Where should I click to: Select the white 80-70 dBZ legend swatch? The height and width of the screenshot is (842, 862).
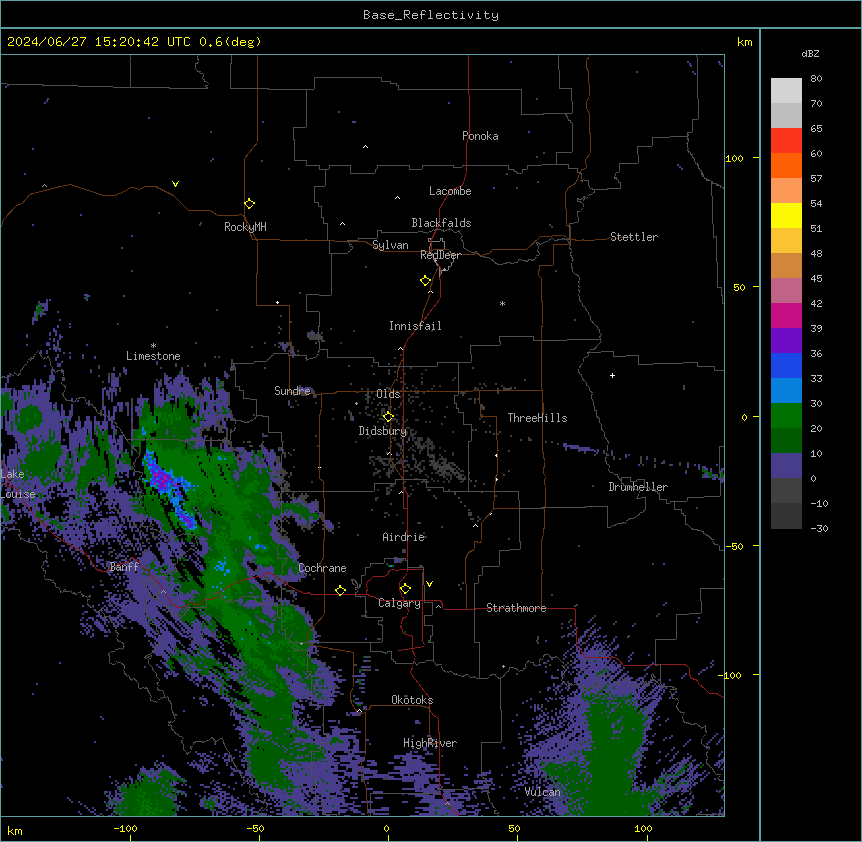click(x=786, y=91)
